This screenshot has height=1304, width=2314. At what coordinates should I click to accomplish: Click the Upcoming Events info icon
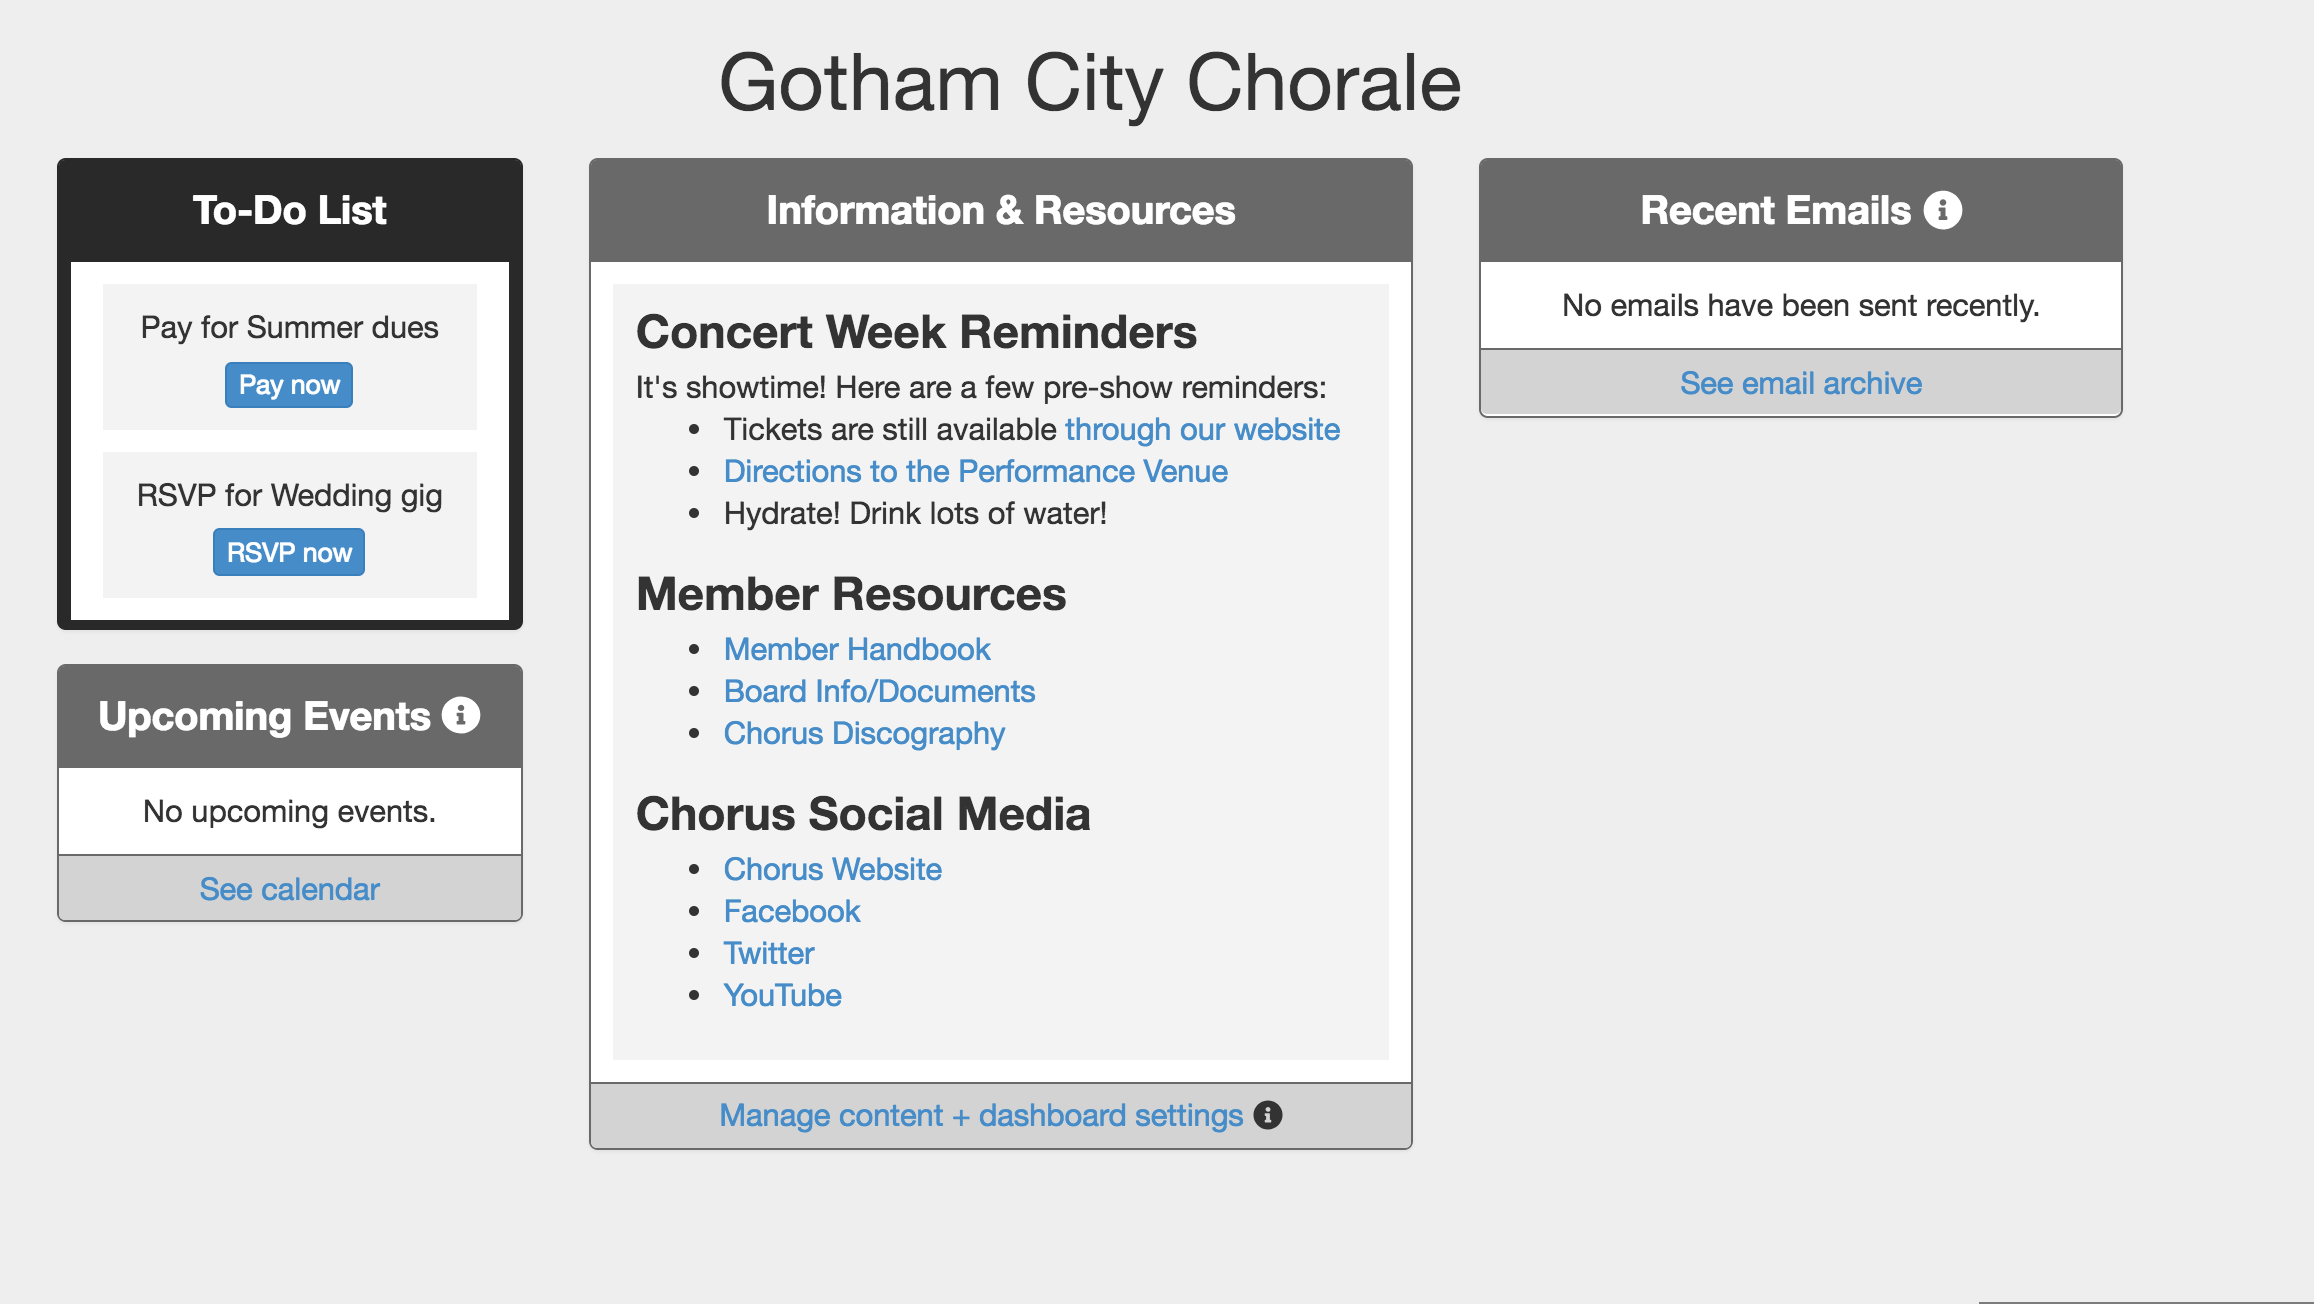tap(461, 716)
